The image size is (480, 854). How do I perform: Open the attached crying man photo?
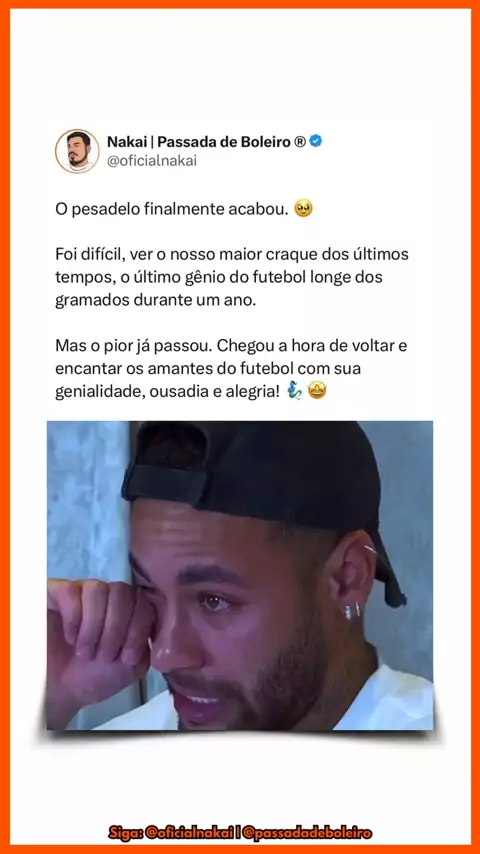[x=240, y=575]
